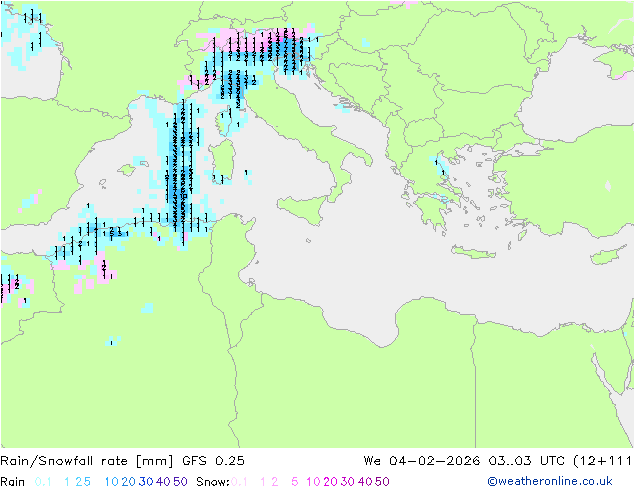Click the '(12+111' forecast run text

pos(602,461)
